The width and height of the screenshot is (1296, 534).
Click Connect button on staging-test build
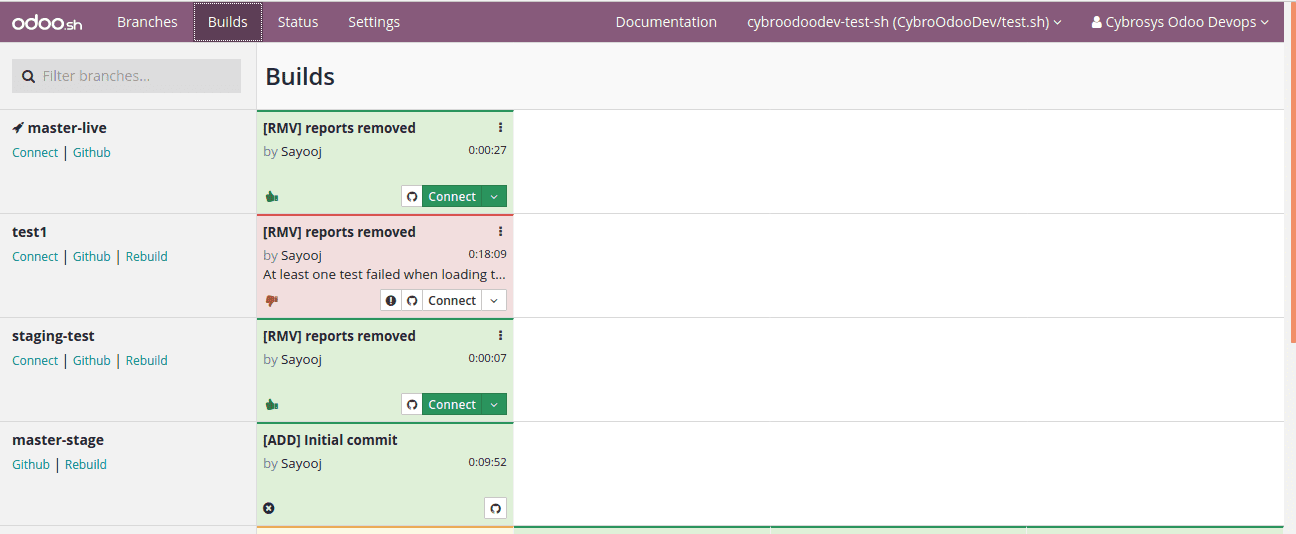point(452,405)
